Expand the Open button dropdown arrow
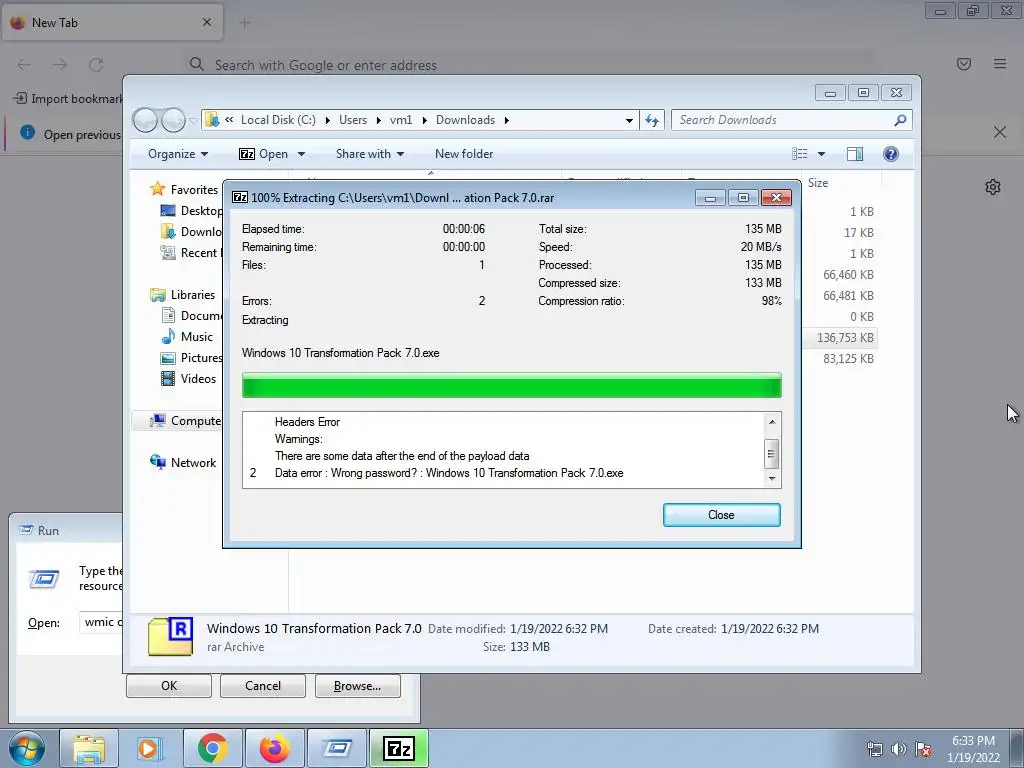The height and width of the screenshot is (768, 1024). coord(301,154)
